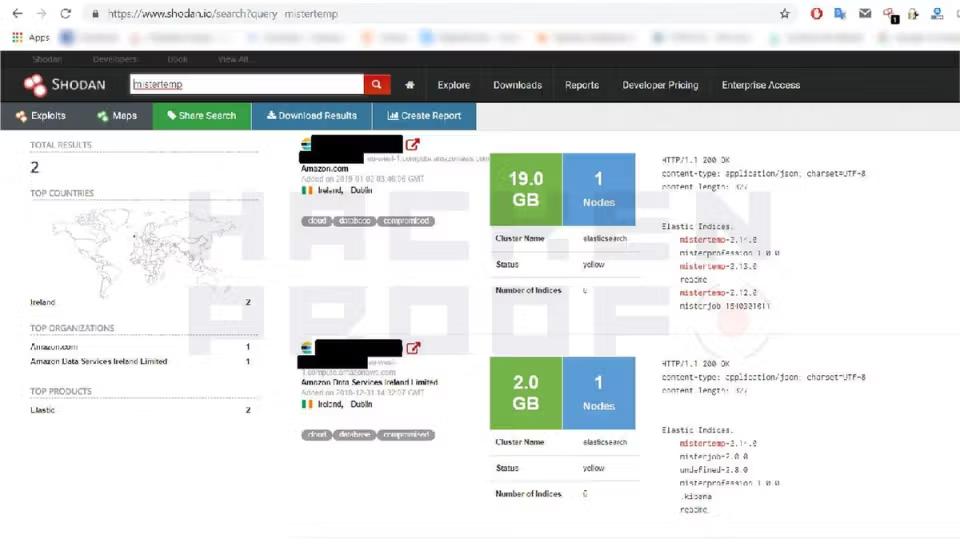Open the mail envelope extension
960x550 pixels.
(x=864, y=13)
